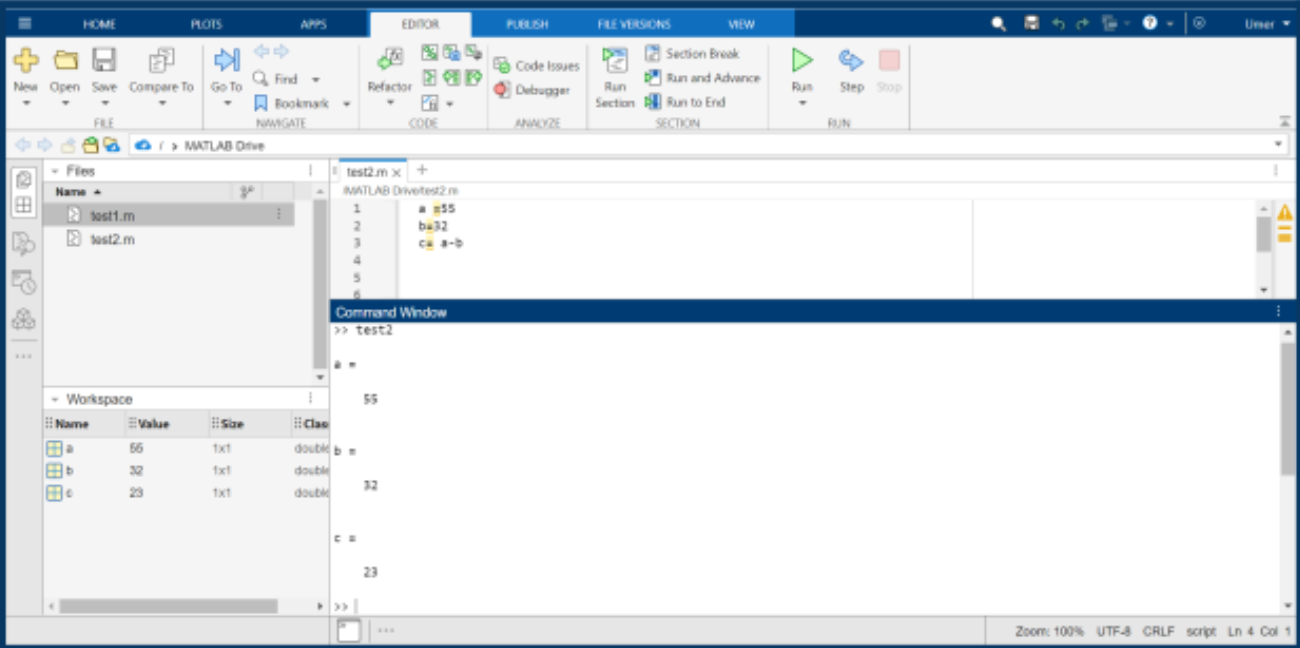This screenshot has width=1300, height=648.
Task: Click the Step icon in Run section
Action: coord(851,62)
